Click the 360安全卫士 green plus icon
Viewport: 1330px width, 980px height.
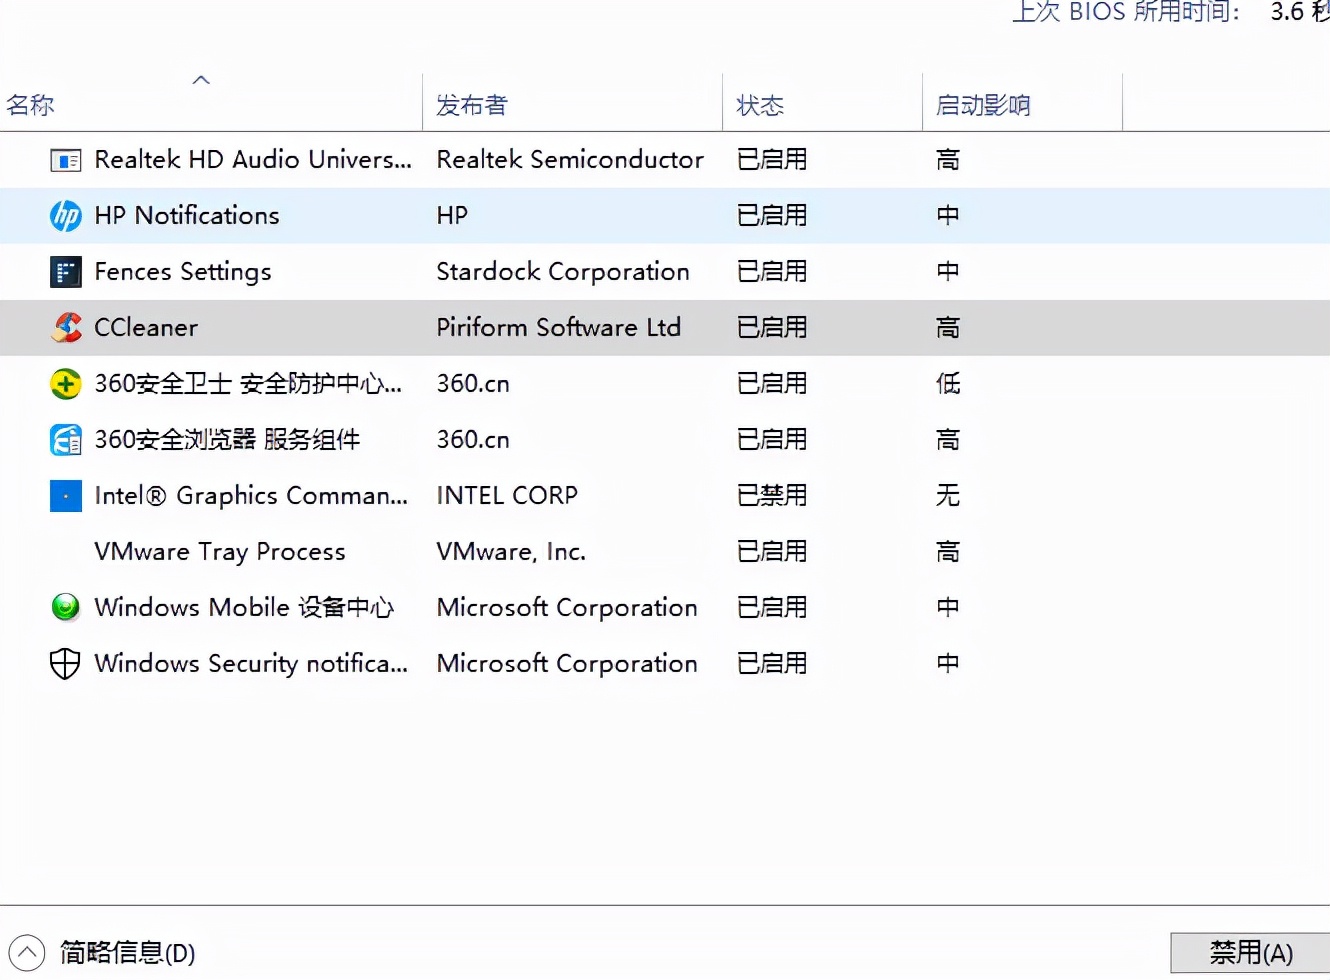[66, 384]
